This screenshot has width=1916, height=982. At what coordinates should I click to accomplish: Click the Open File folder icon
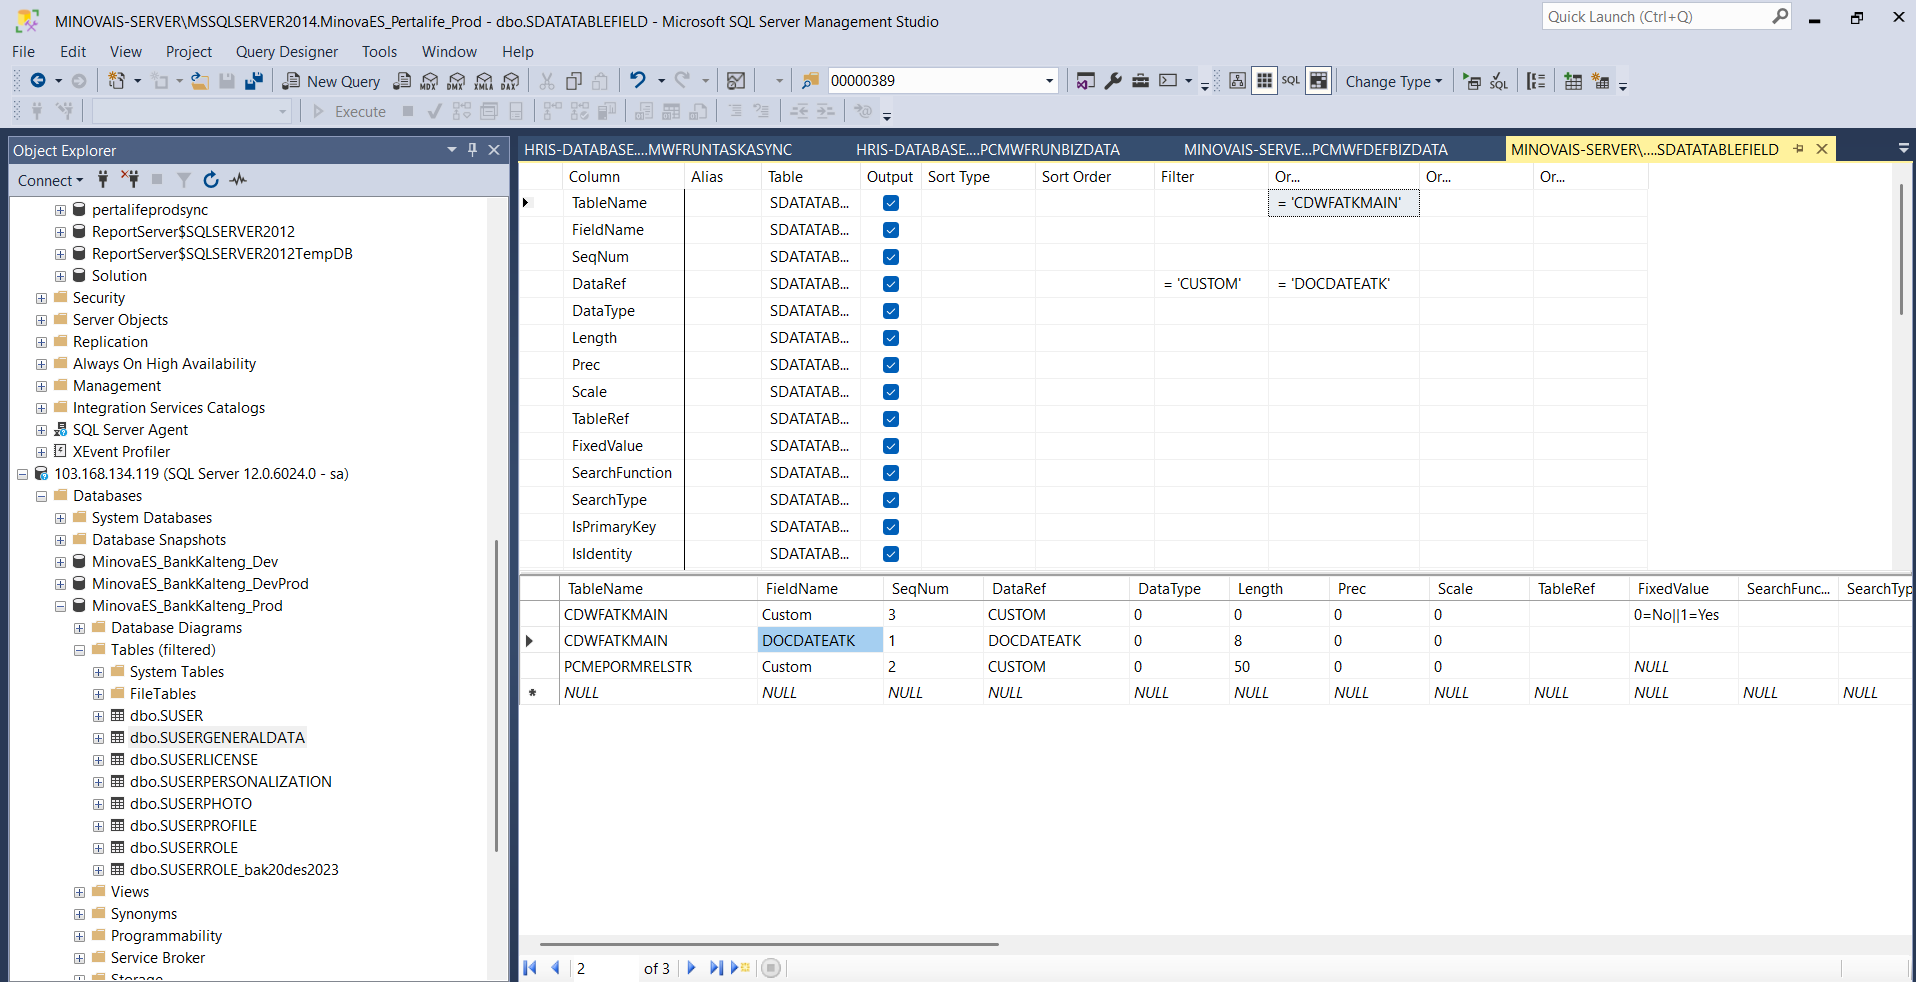point(200,81)
